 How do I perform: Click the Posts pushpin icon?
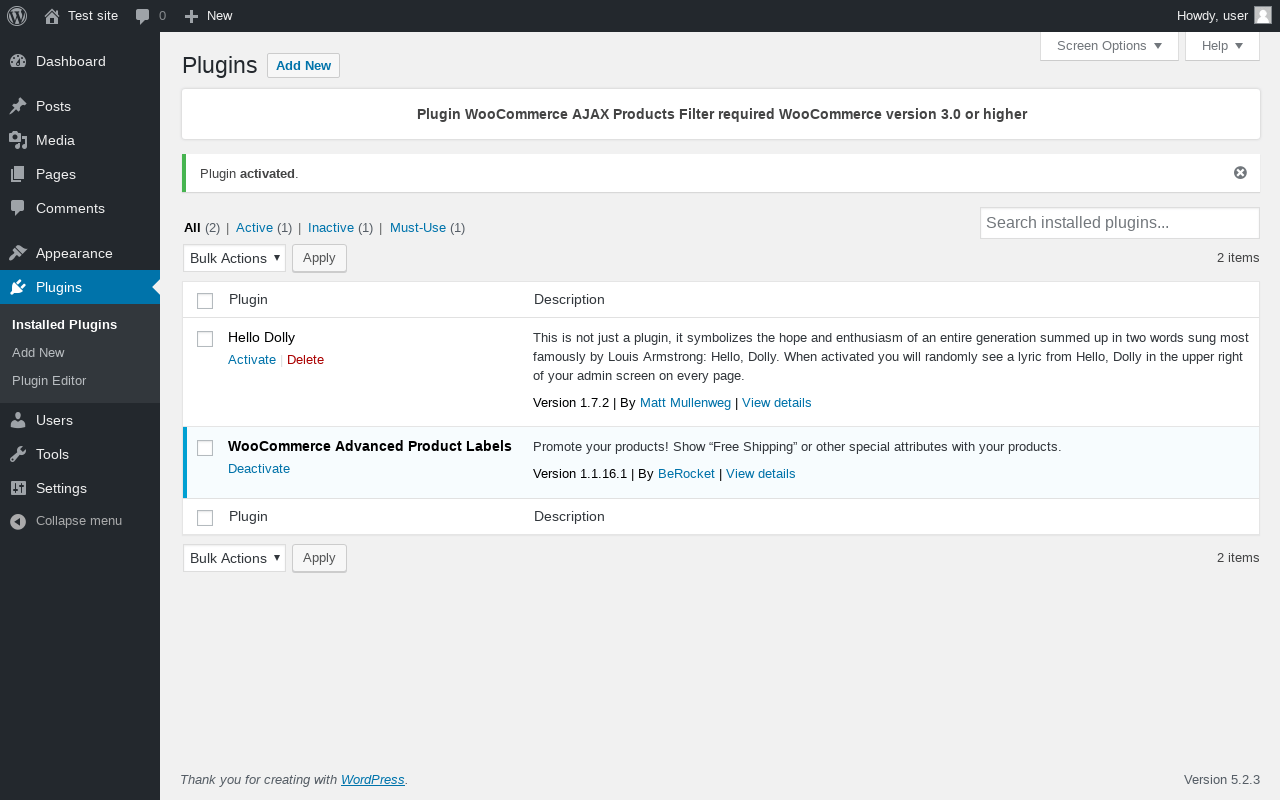coord(18,106)
